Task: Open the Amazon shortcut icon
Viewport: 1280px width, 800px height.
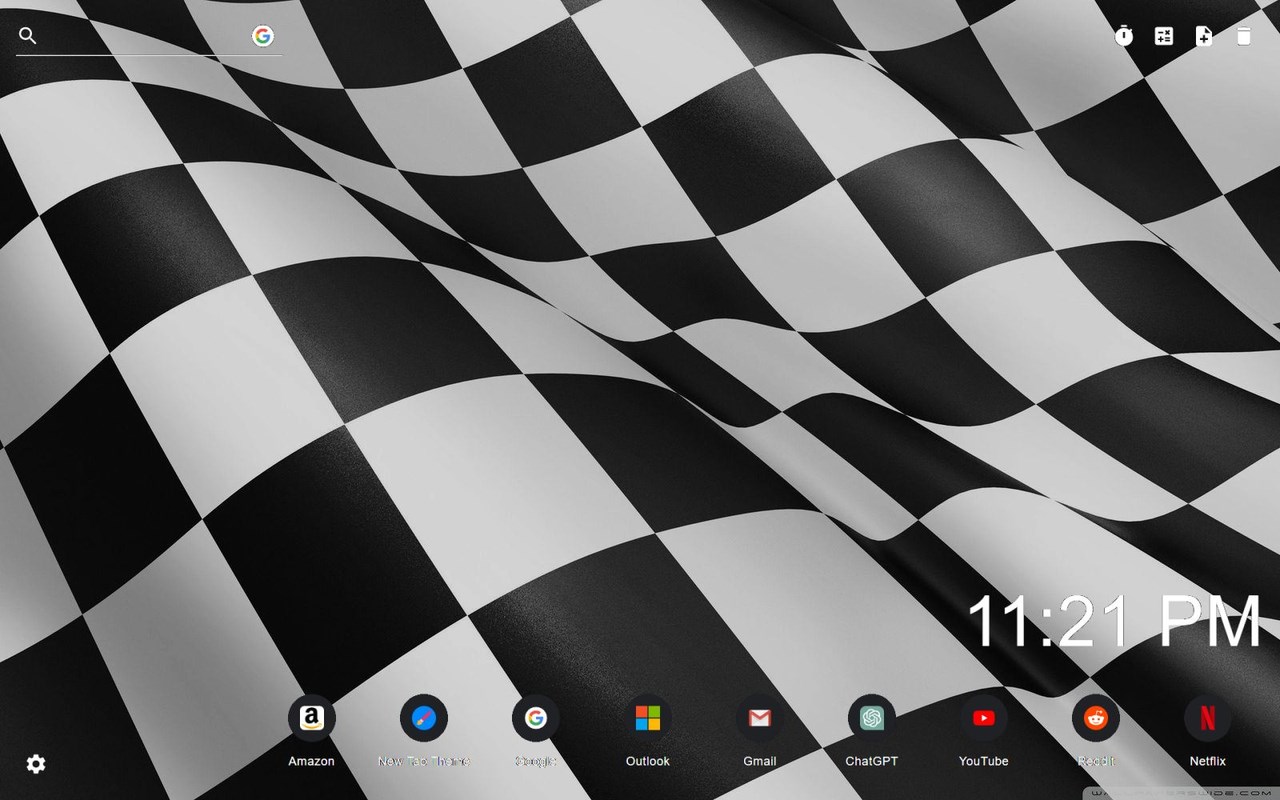Action: point(312,718)
